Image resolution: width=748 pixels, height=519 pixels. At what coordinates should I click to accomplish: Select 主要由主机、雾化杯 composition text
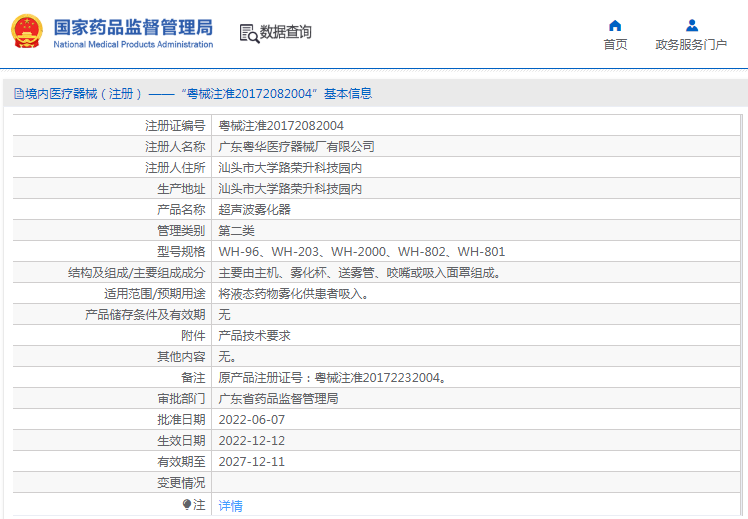[360, 272]
